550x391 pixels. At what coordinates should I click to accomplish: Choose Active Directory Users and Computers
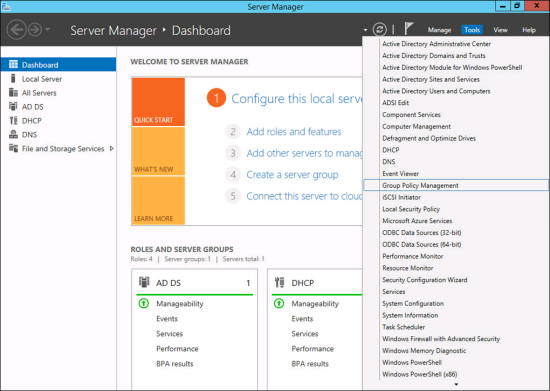coord(436,91)
